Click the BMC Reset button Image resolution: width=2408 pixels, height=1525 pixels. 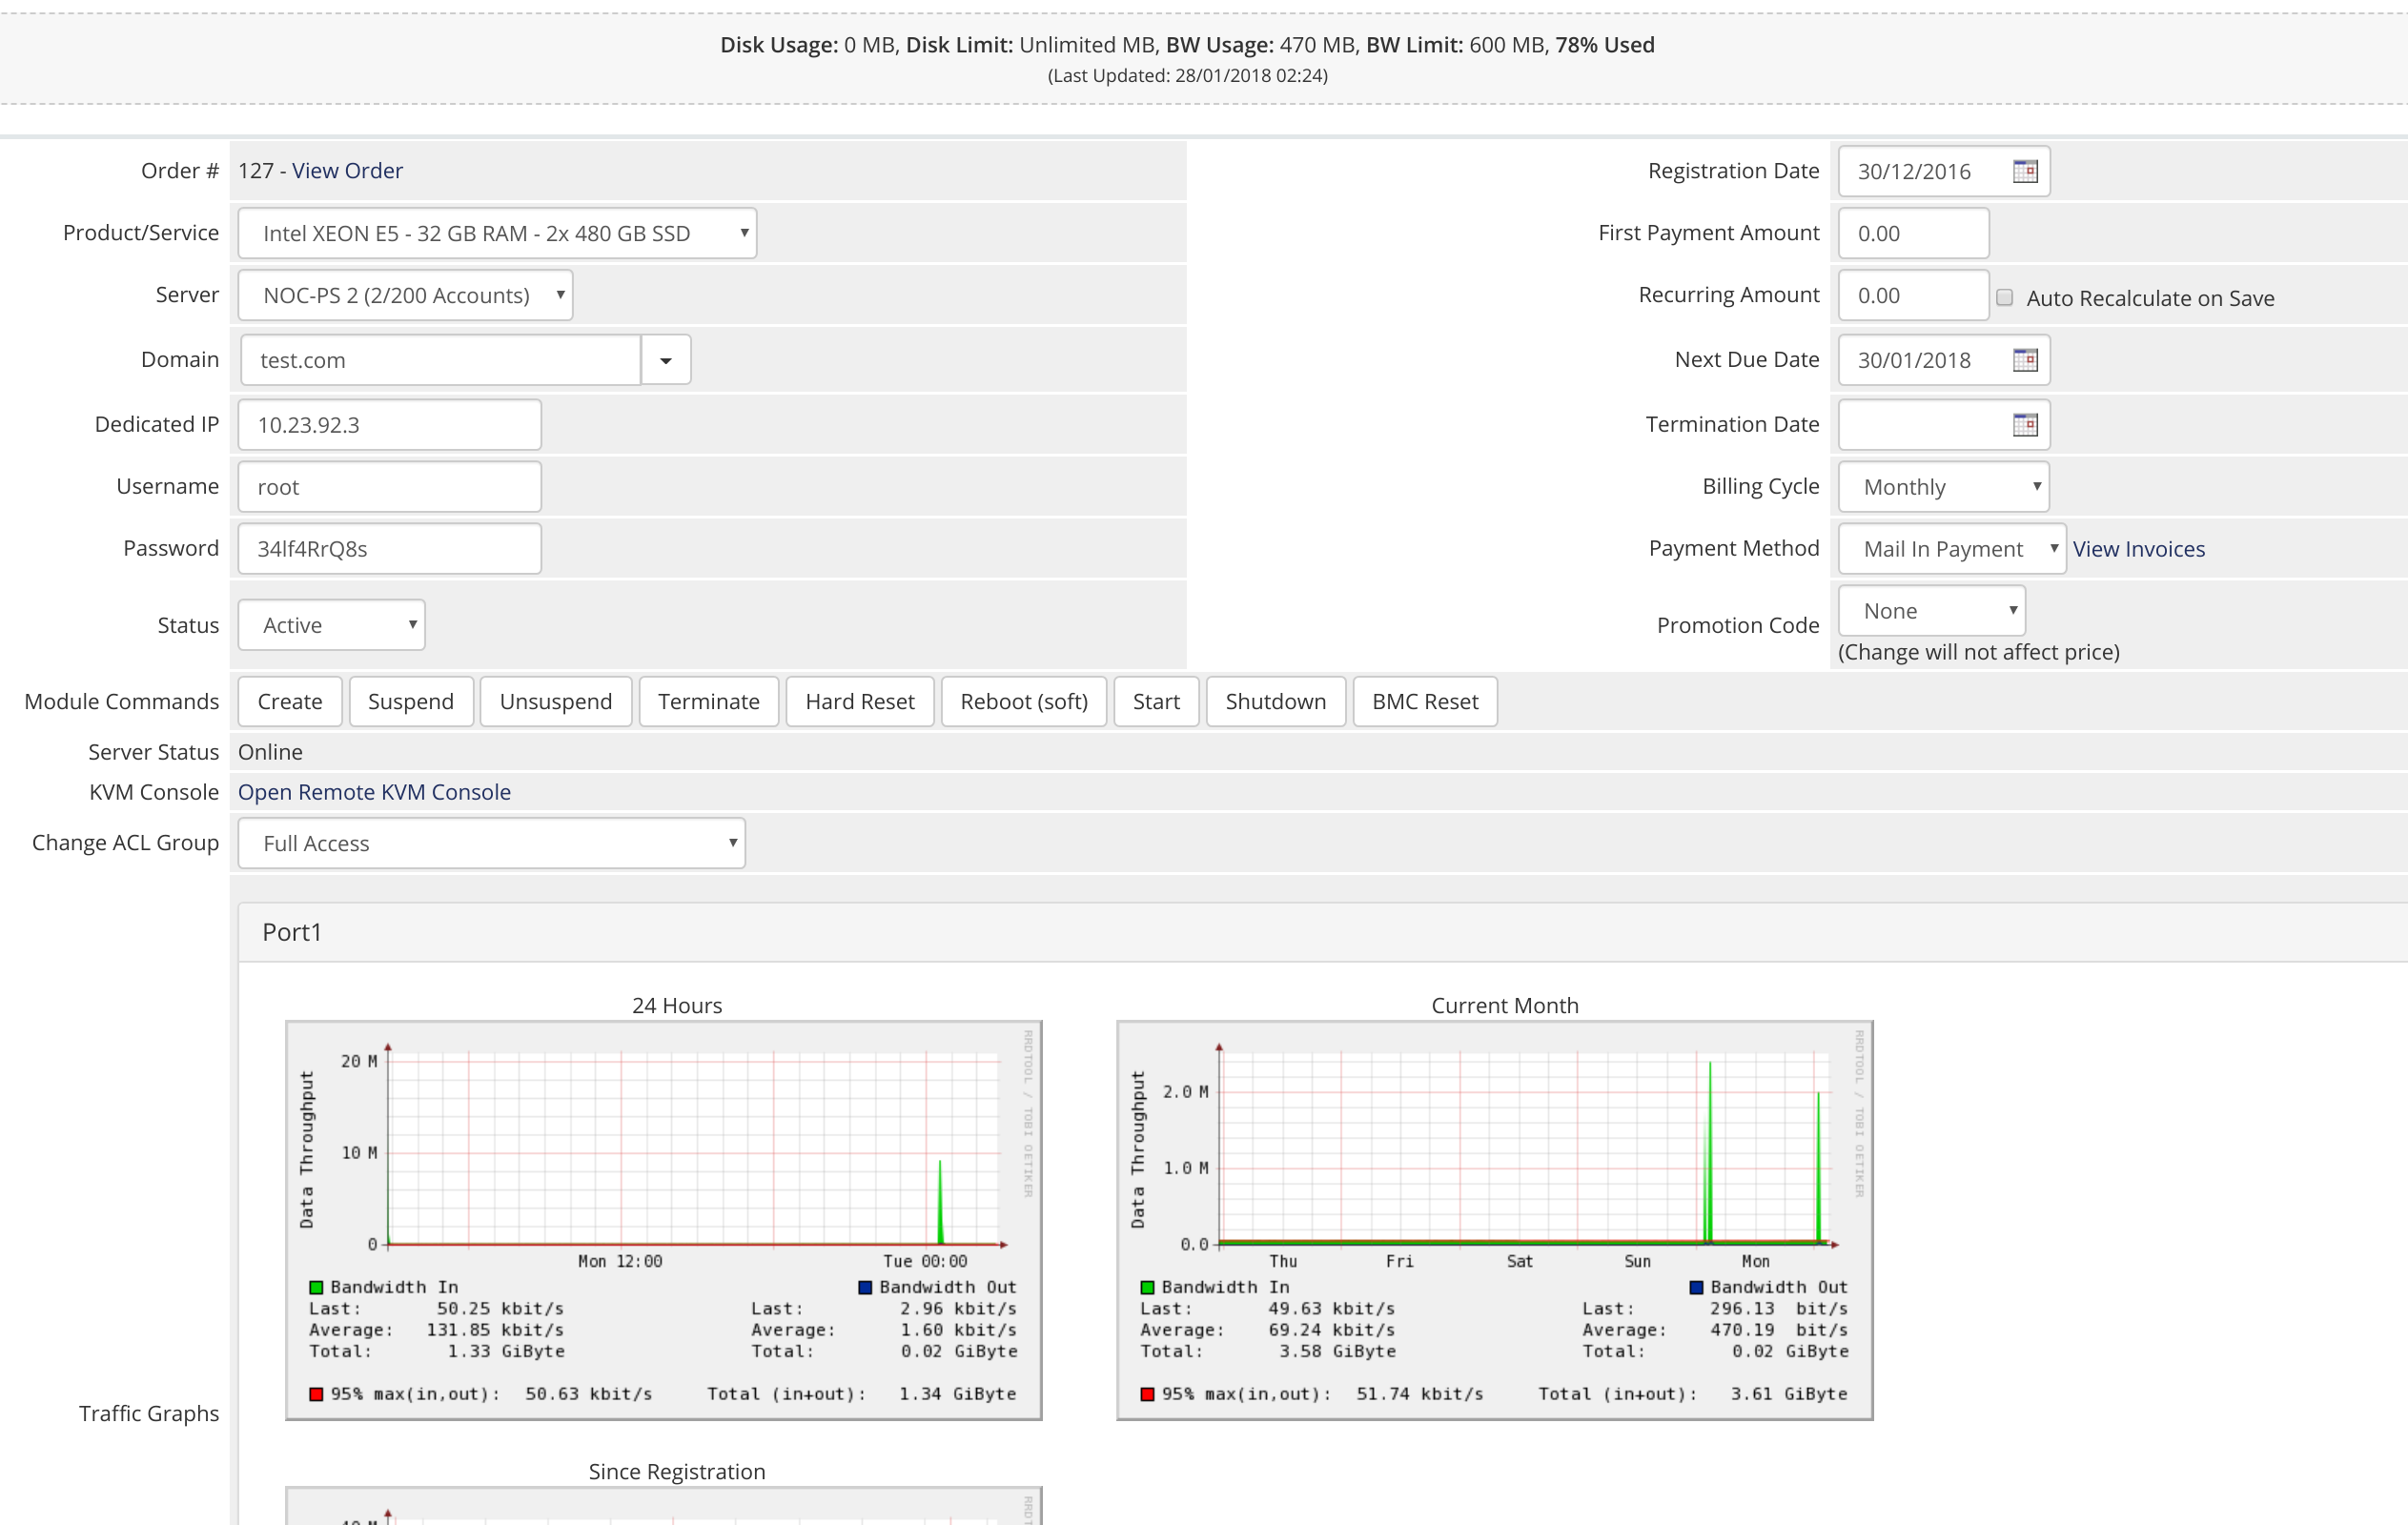pyautogui.click(x=1425, y=701)
